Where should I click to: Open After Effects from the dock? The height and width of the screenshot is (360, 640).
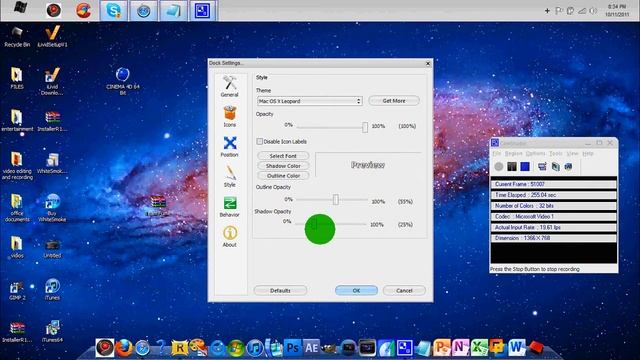click(x=311, y=348)
